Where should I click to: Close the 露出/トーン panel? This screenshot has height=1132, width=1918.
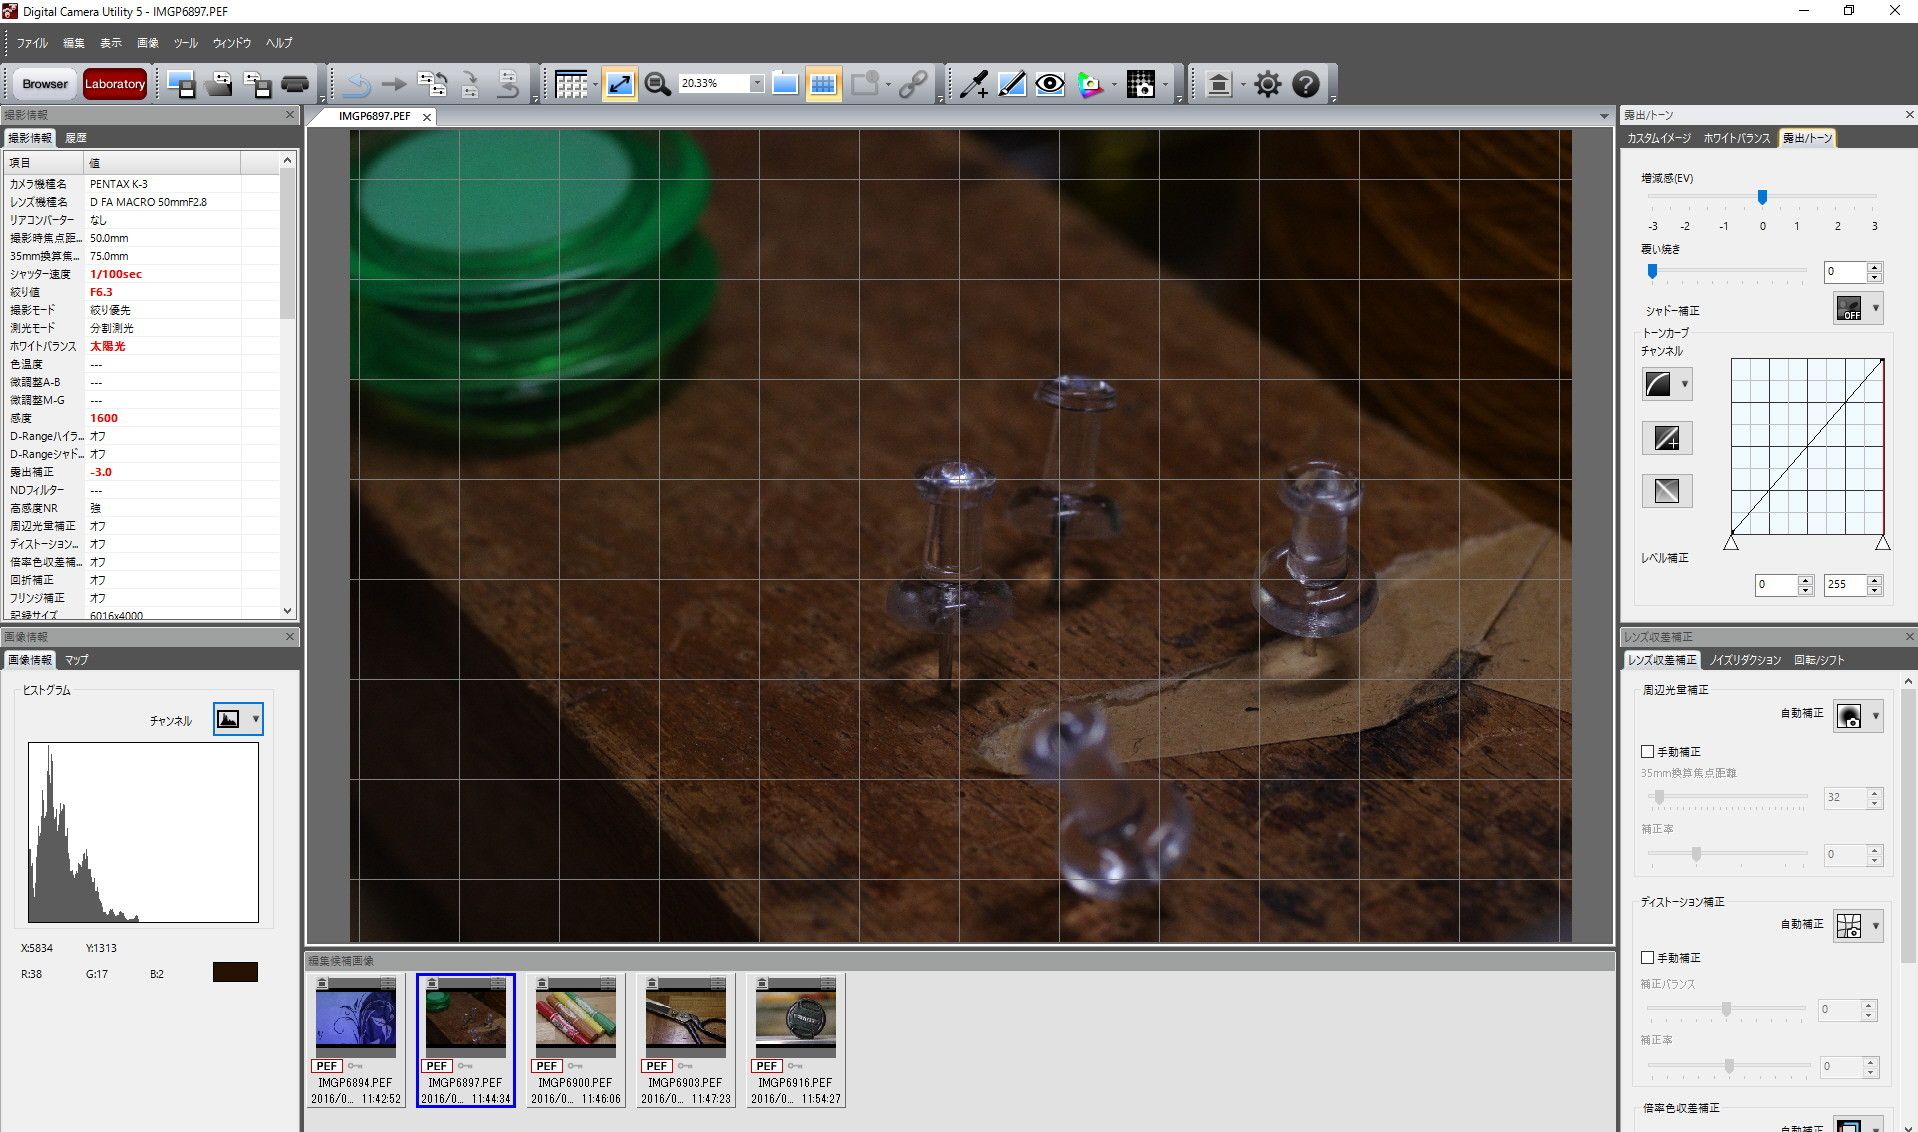(1909, 115)
